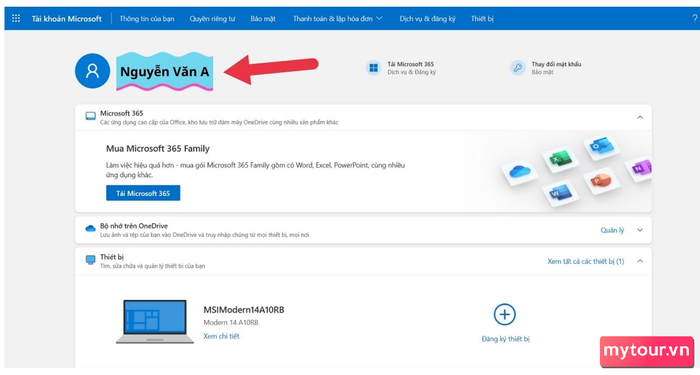This screenshot has width=700, height=375.
Task: Click the Outlook app tile in banner
Action: (x=601, y=147)
